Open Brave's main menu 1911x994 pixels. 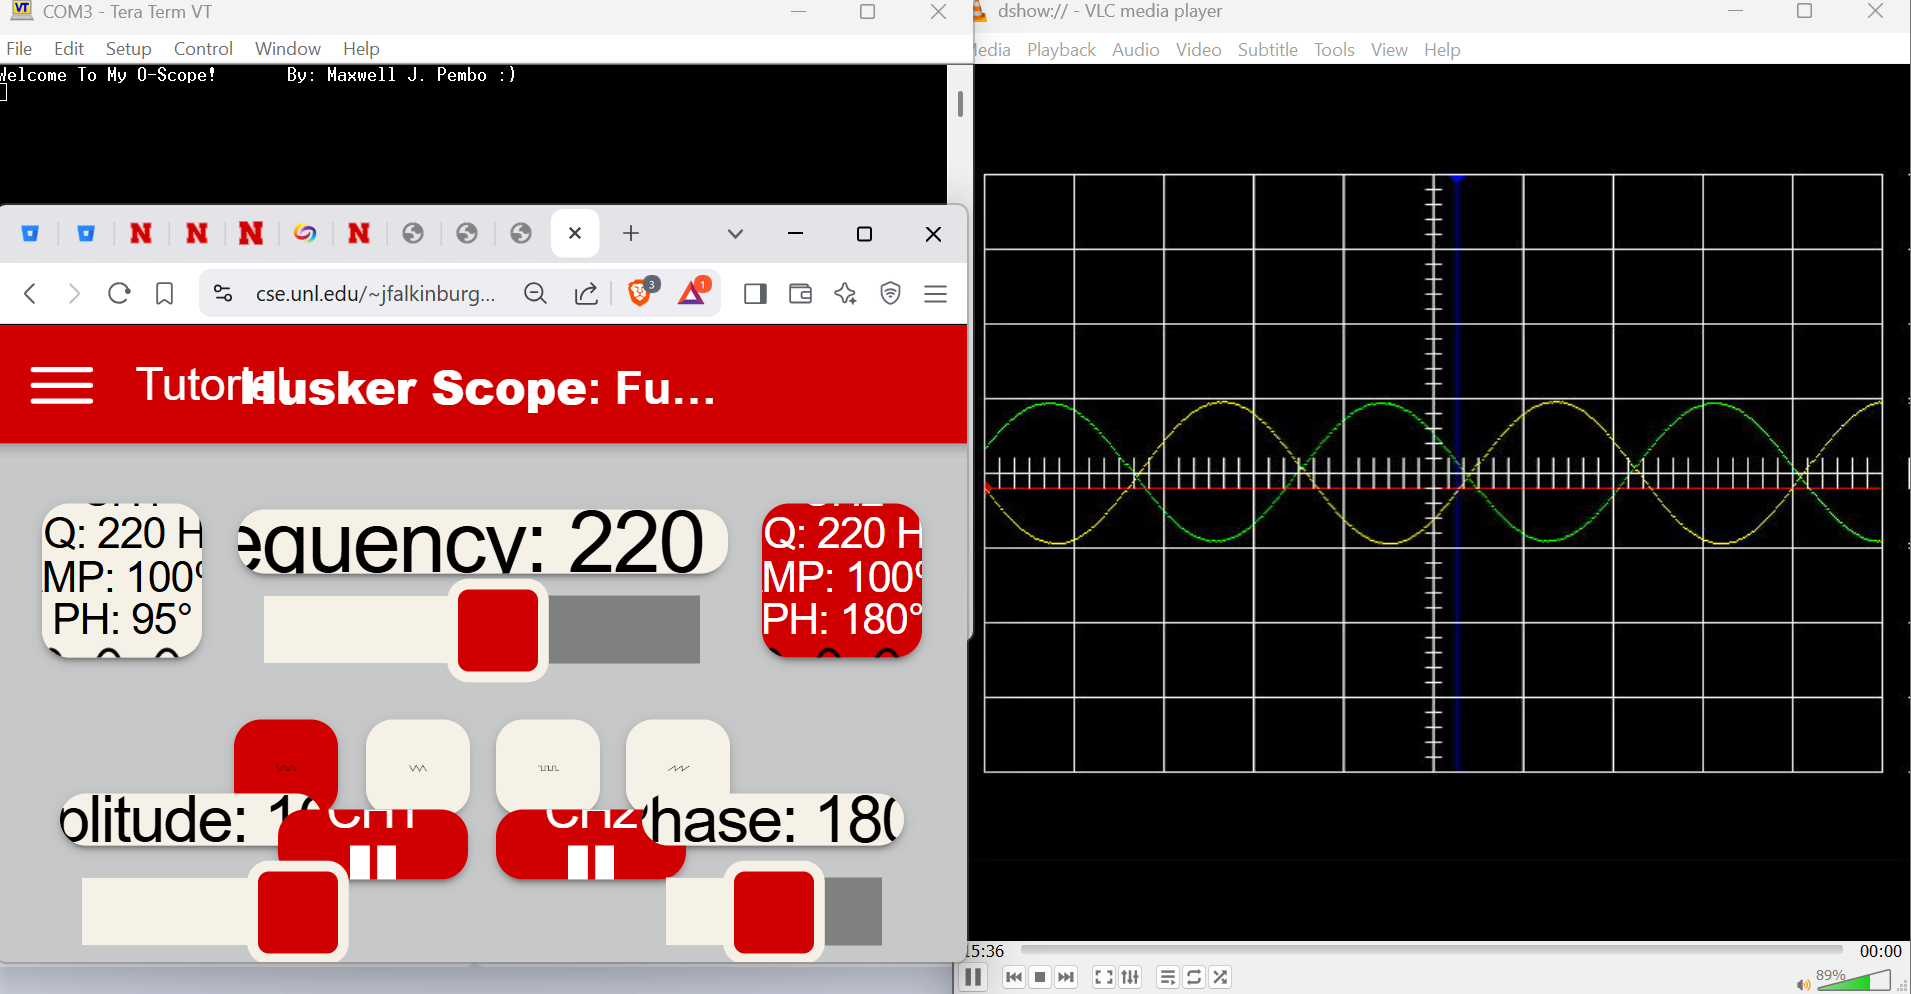pos(935,293)
